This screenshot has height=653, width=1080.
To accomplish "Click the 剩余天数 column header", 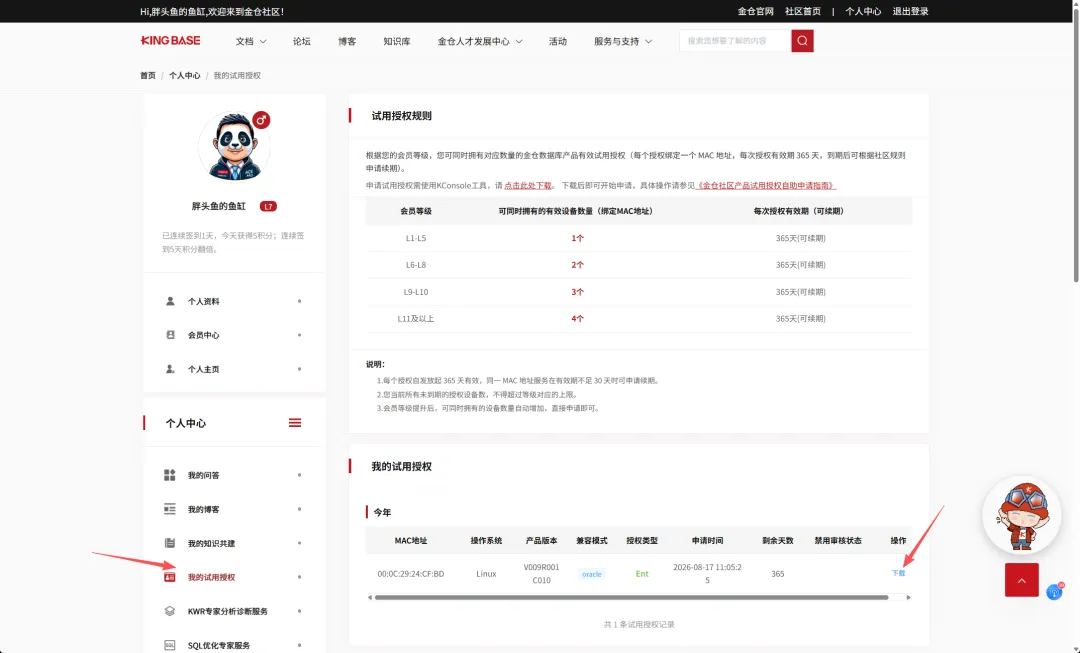I will (x=778, y=541).
